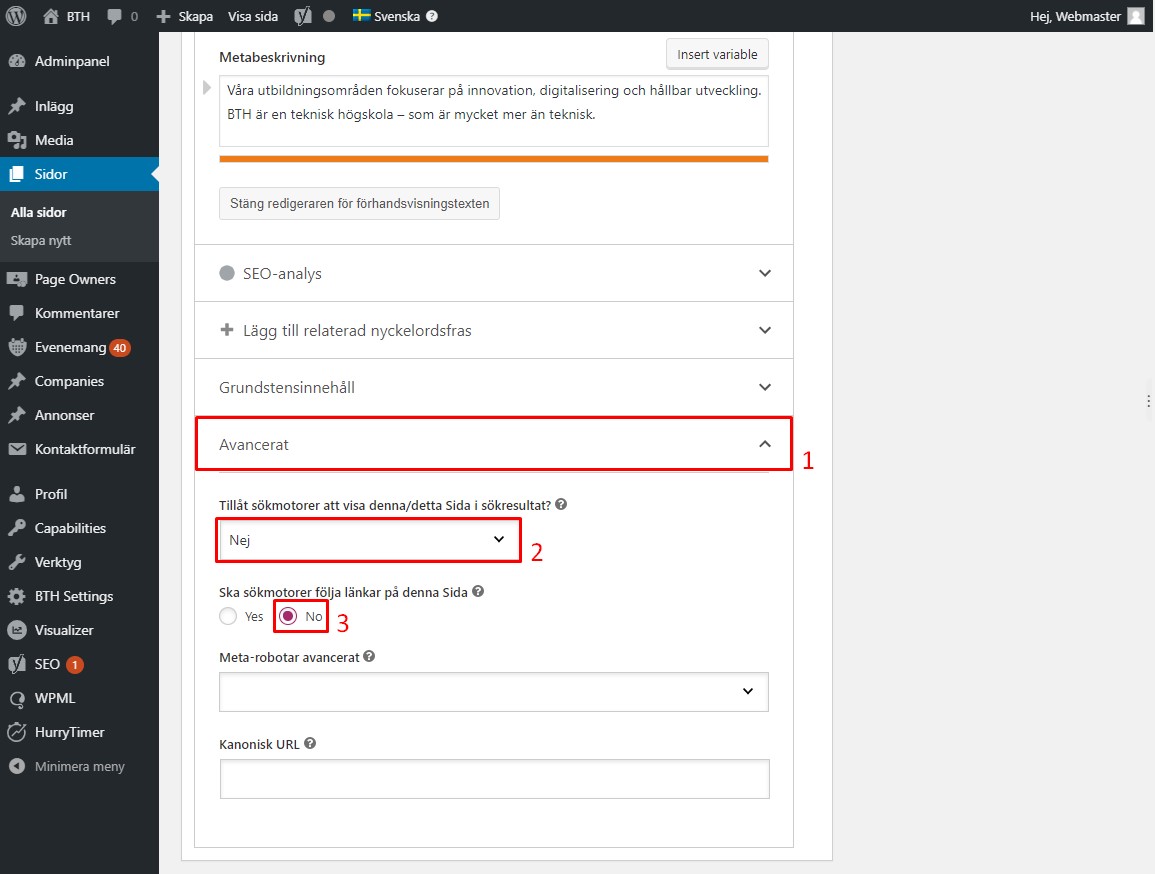This screenshot has height=874, width=1155.
Task: Click the Kontaktformulär envelope icon
Action: [x=17, y=449]
